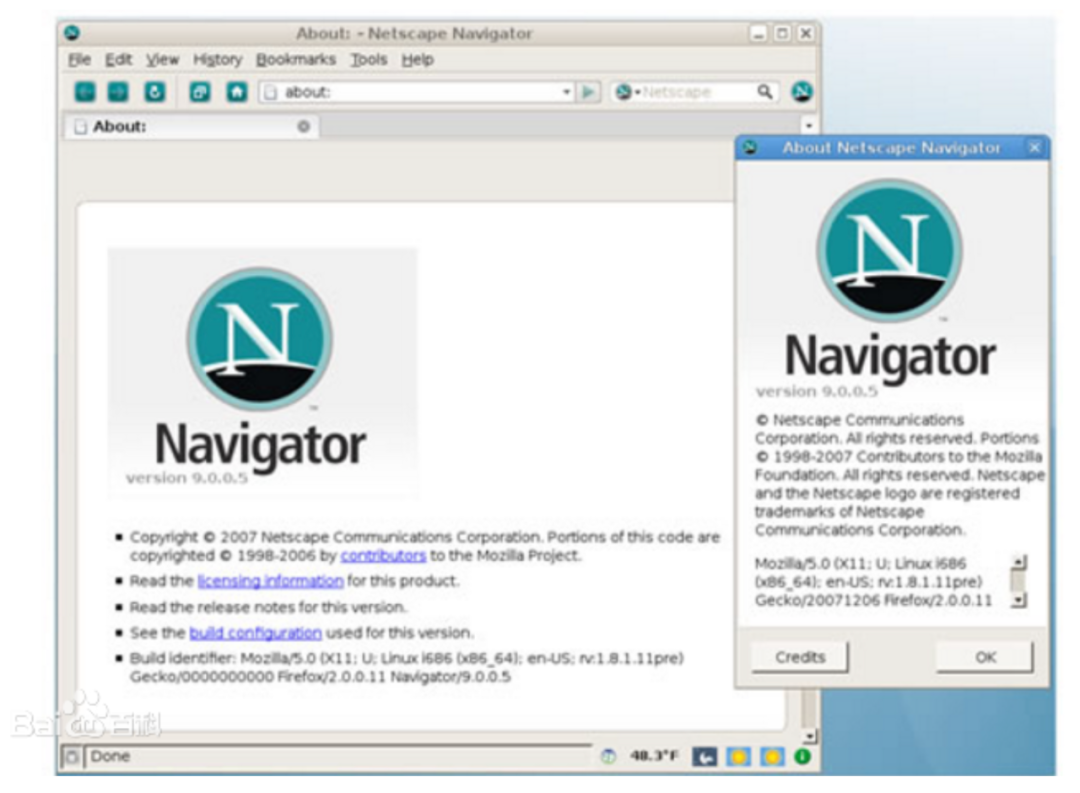Go to the Home page icon
This screenshot has width=1080, height=793.
(237, 92)
